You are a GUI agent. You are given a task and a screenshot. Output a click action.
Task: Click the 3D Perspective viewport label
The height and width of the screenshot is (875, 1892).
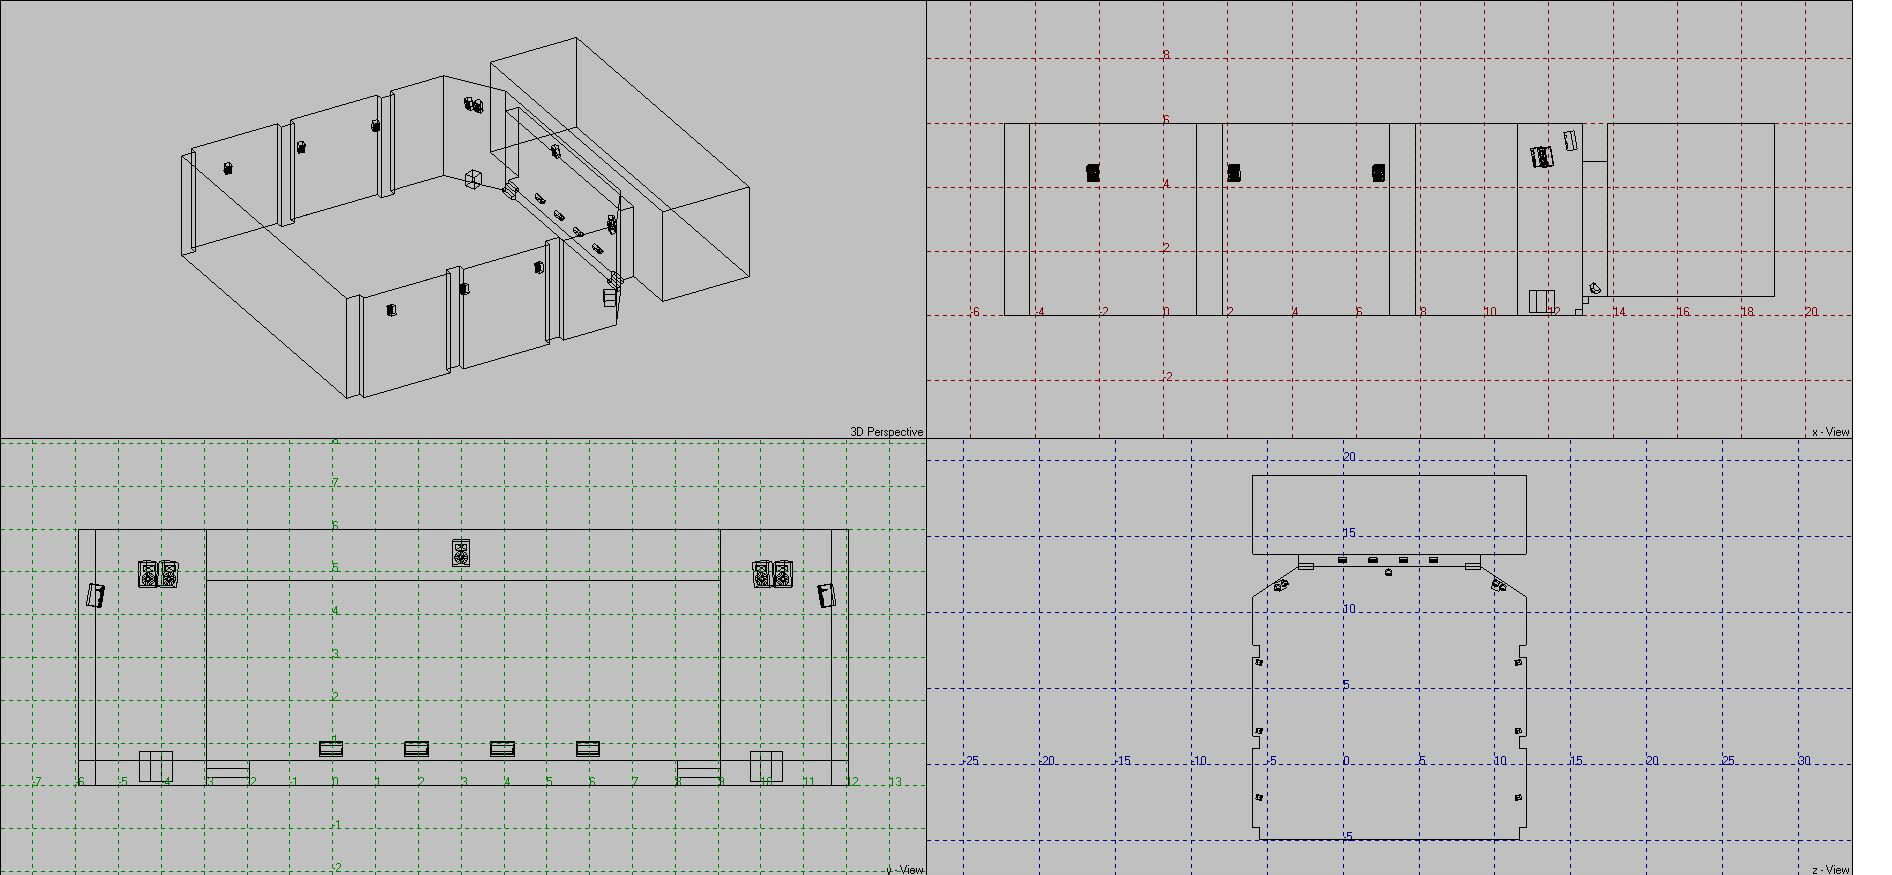[x=887, y=432]
